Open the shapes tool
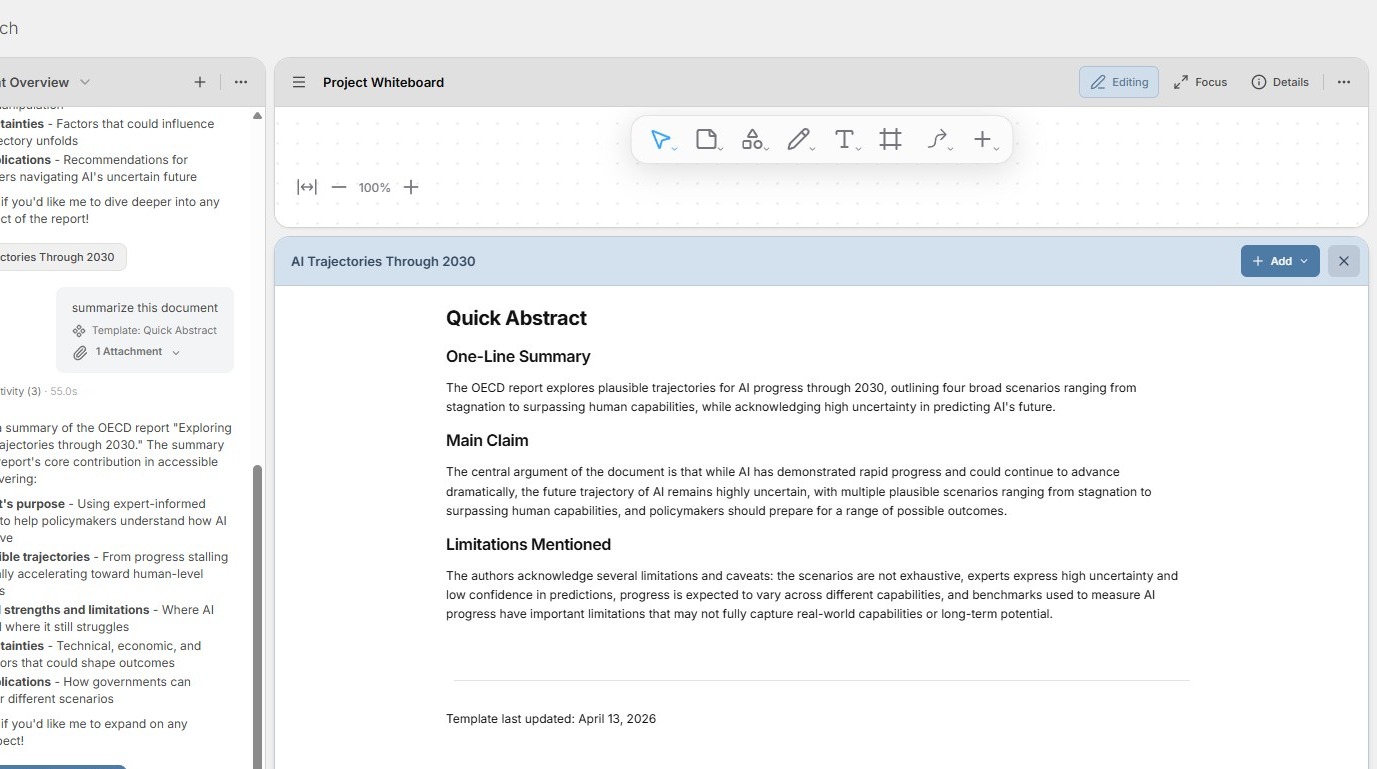The image size is (1377, 769). pos(751,140)
